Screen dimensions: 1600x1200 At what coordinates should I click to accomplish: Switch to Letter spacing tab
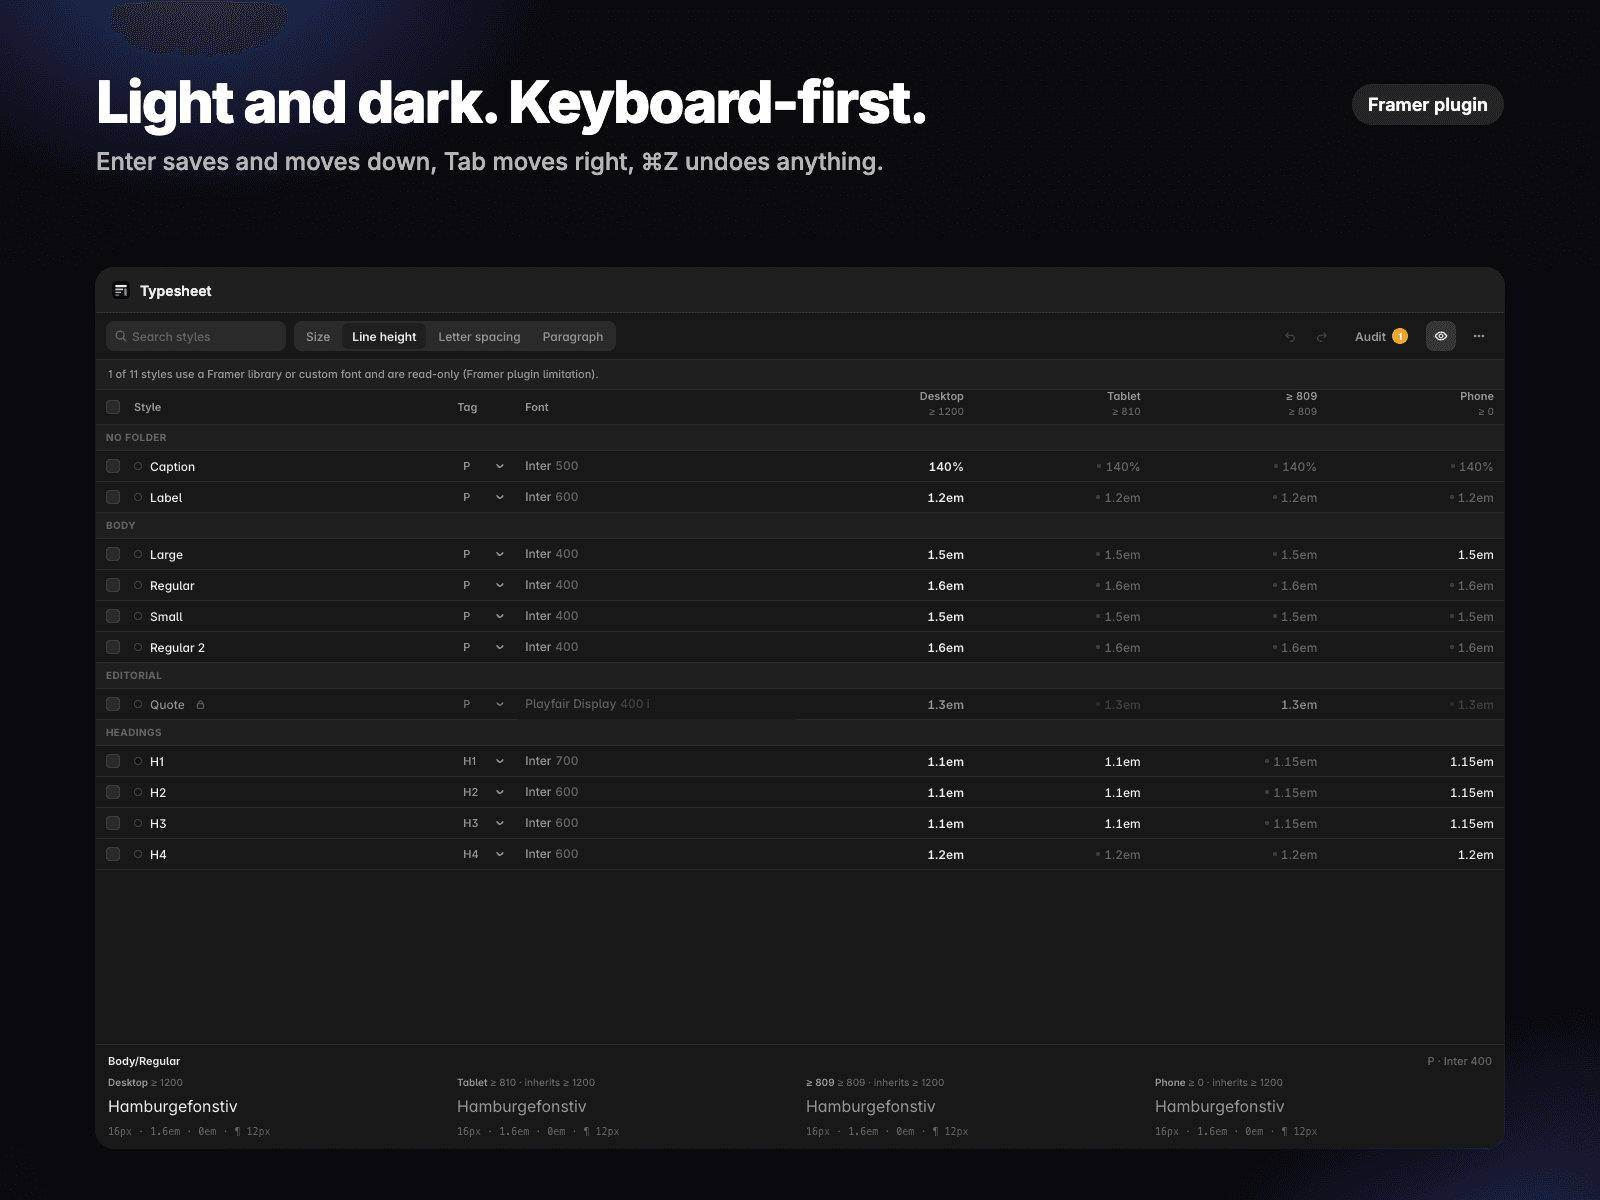[479, 336]
